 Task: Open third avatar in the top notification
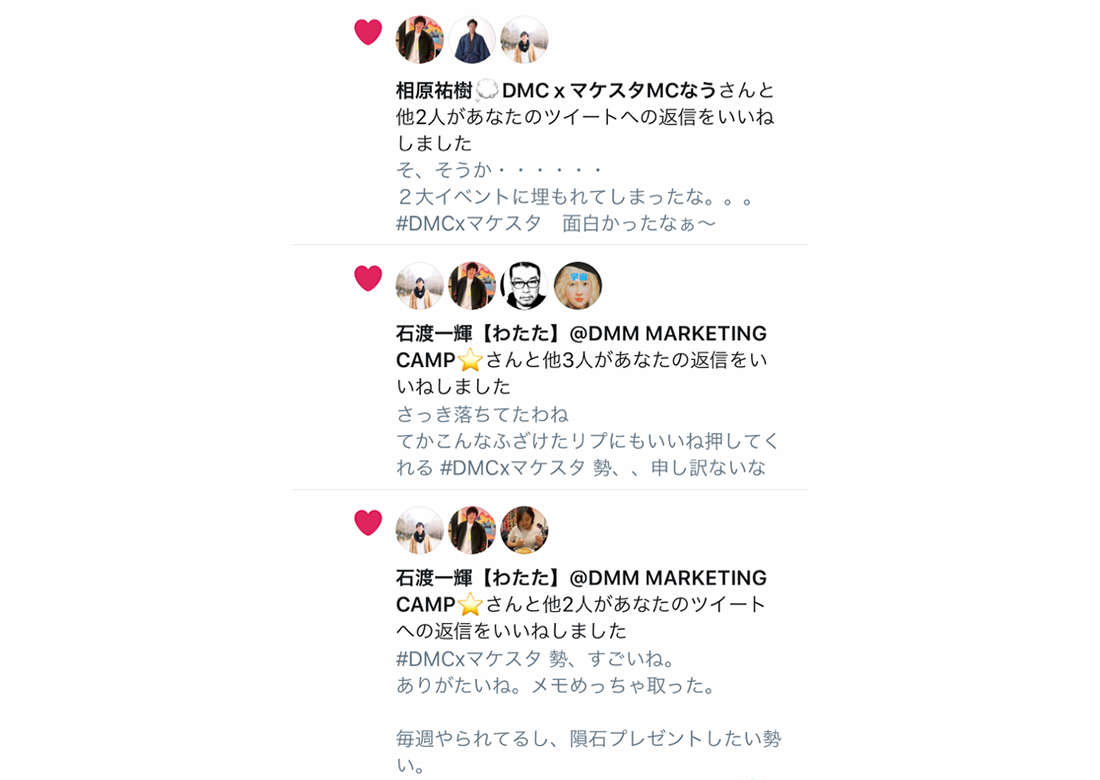[x=524, y=40]
